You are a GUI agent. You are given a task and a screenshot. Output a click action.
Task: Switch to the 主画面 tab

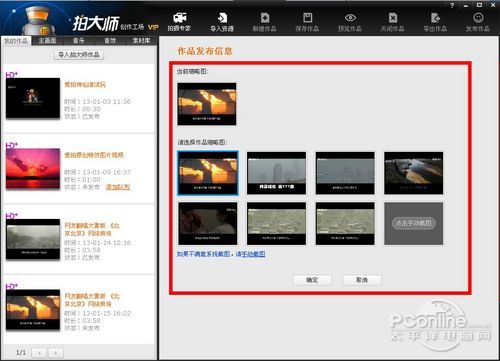coord(47,41)
